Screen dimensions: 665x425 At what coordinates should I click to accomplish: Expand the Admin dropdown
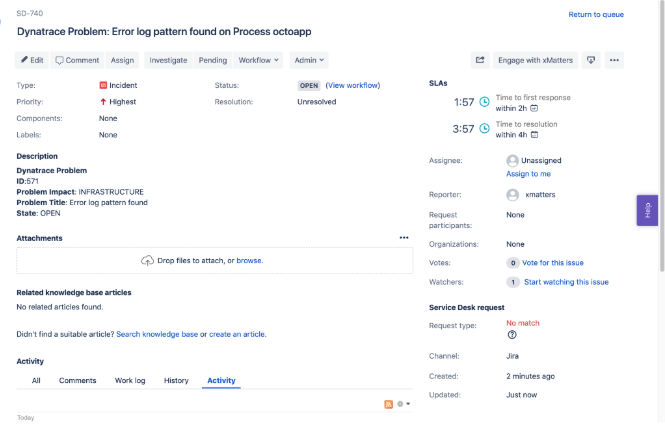click(x=309, y=60)
